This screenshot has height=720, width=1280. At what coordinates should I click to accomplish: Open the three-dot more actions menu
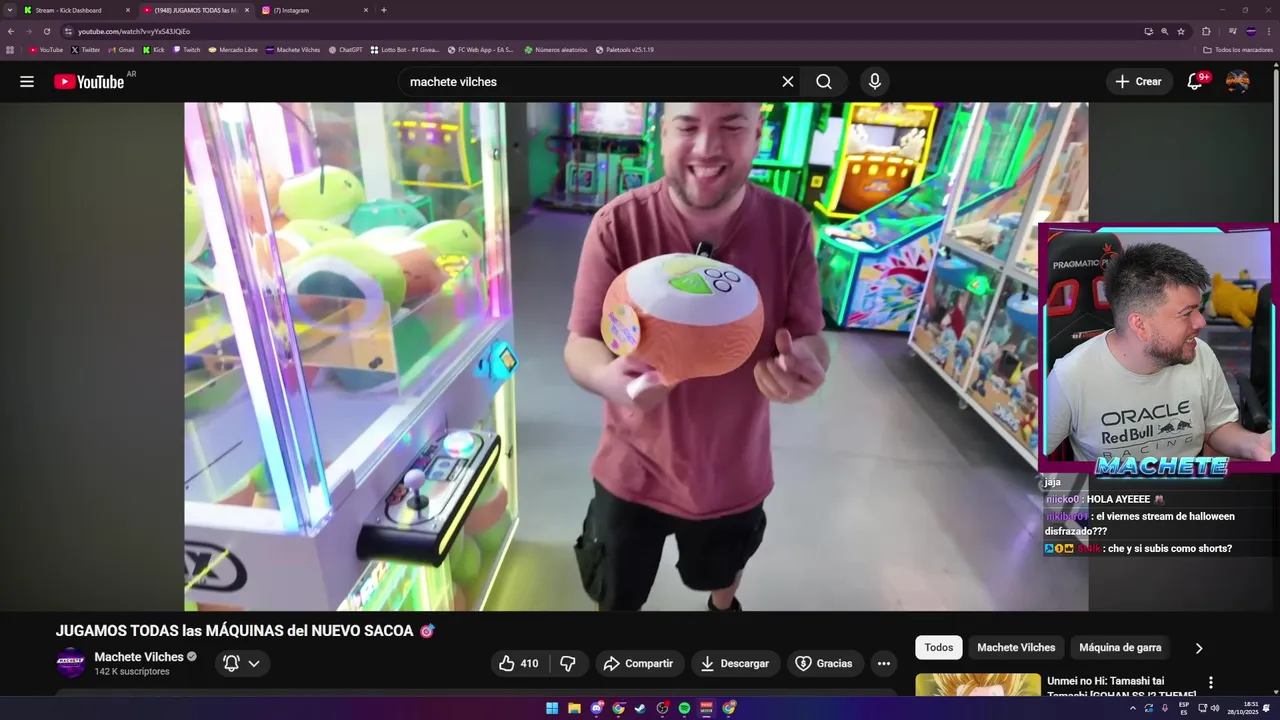coord(883,663)
